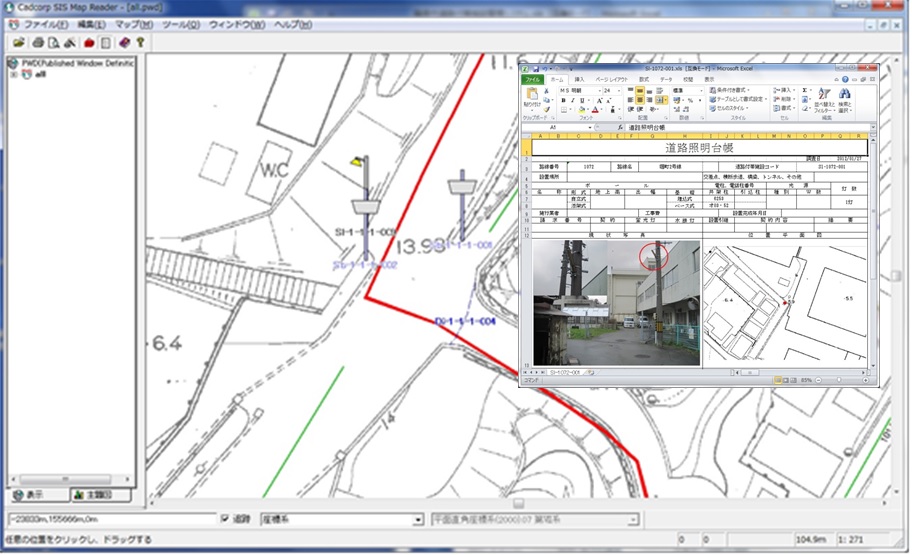912x555 pixels.
Task: Click the Paste icon in Excel ribbon
Action: click(532, 93)
